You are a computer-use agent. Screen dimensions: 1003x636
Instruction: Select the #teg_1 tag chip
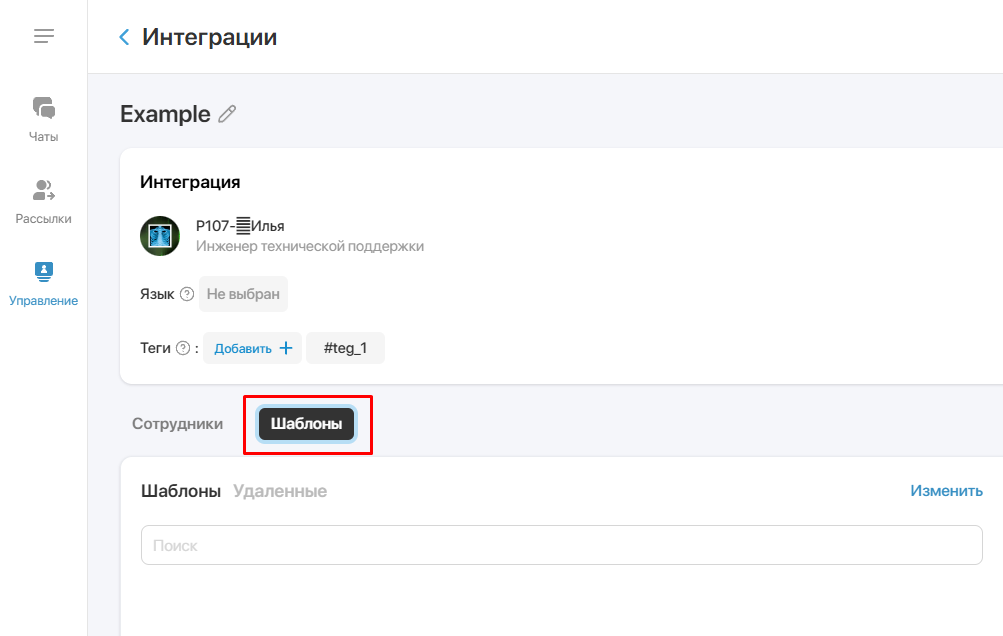345,348
